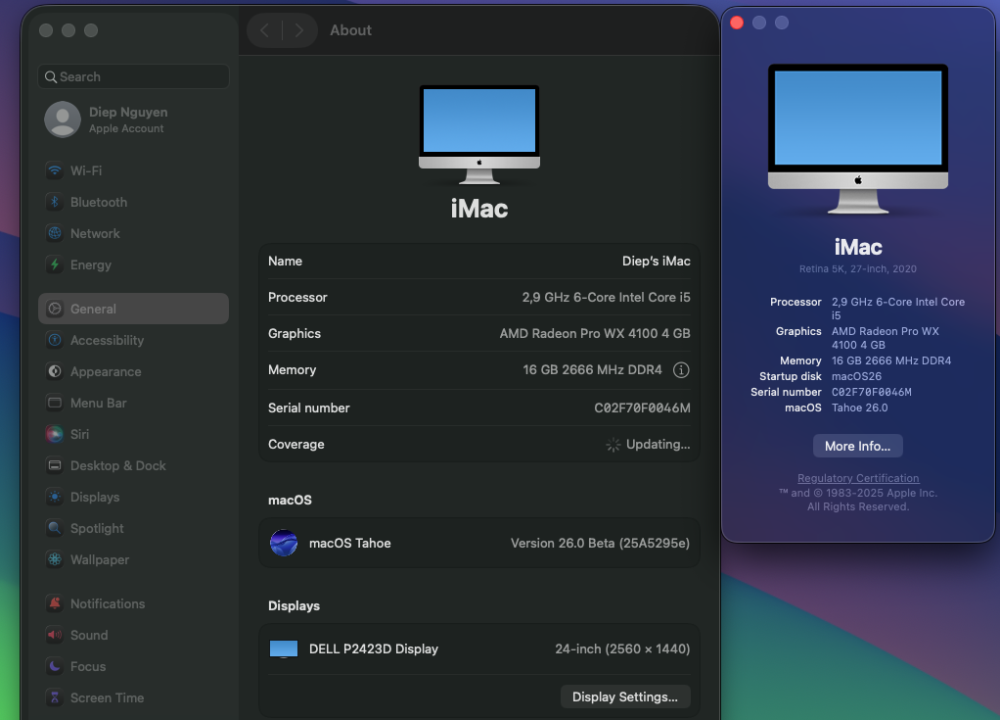Open Energy settings lightning icon
1000x720 pixels.
pyautogui.click(x=55, y=265)
